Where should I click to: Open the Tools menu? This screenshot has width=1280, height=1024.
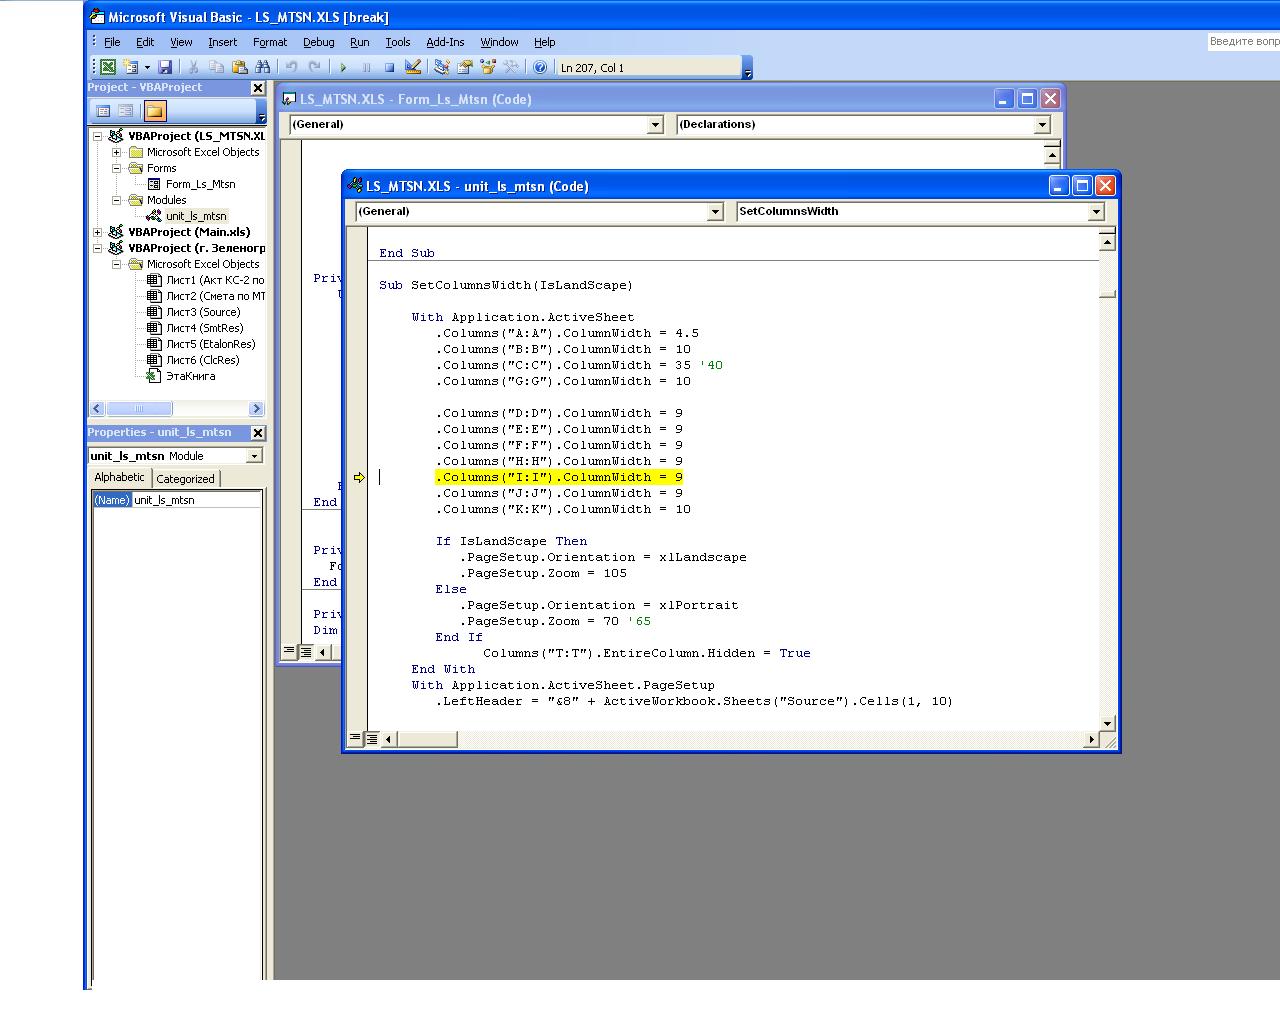pos(398,42)
